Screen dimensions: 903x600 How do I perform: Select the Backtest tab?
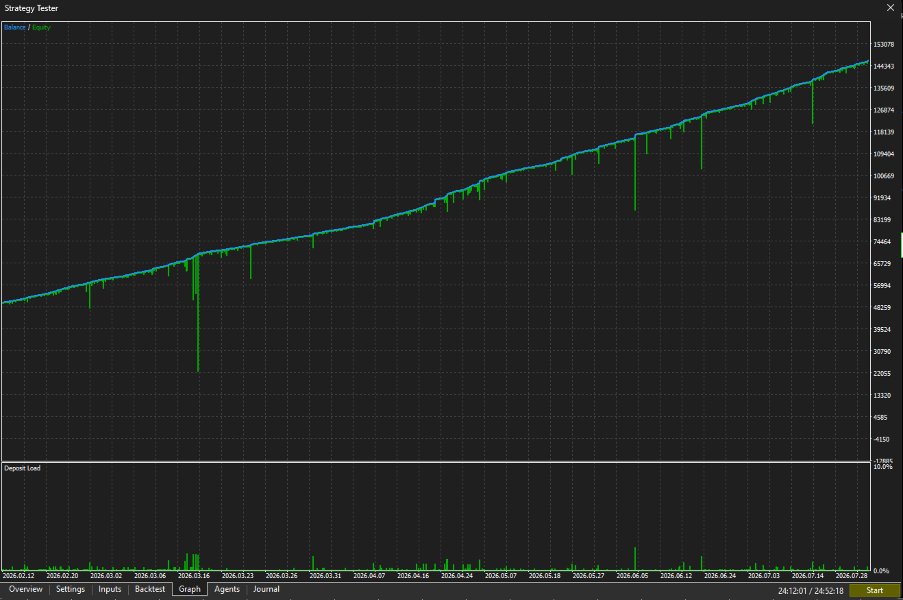[x=150, y=589]
